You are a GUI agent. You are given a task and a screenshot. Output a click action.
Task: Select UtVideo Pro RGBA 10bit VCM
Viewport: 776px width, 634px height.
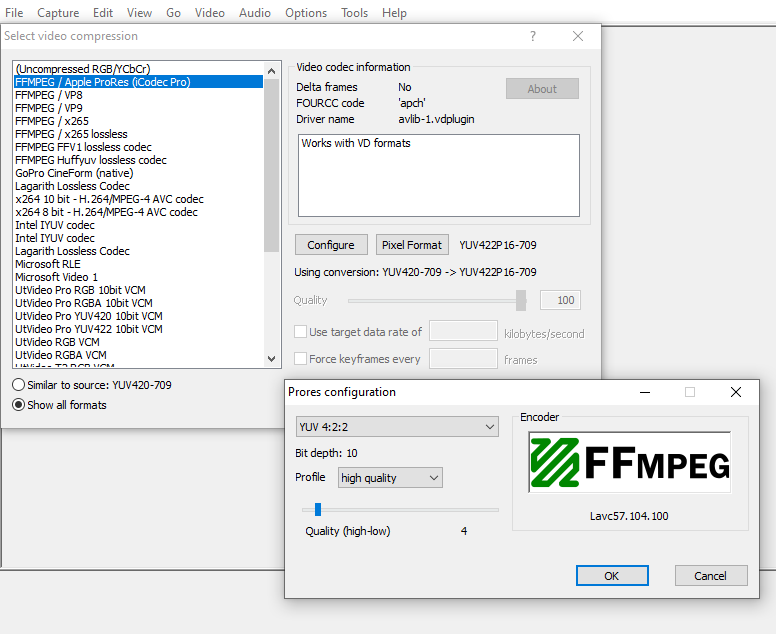pyautogui.click(x=139, y=303)
